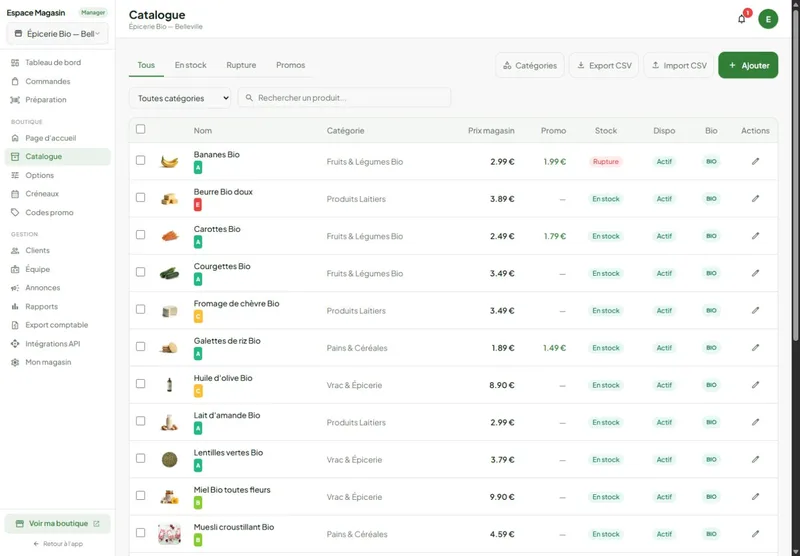
Task: Click the 1.79 € promo price for Carottes Bio
Action: point(555,236)
